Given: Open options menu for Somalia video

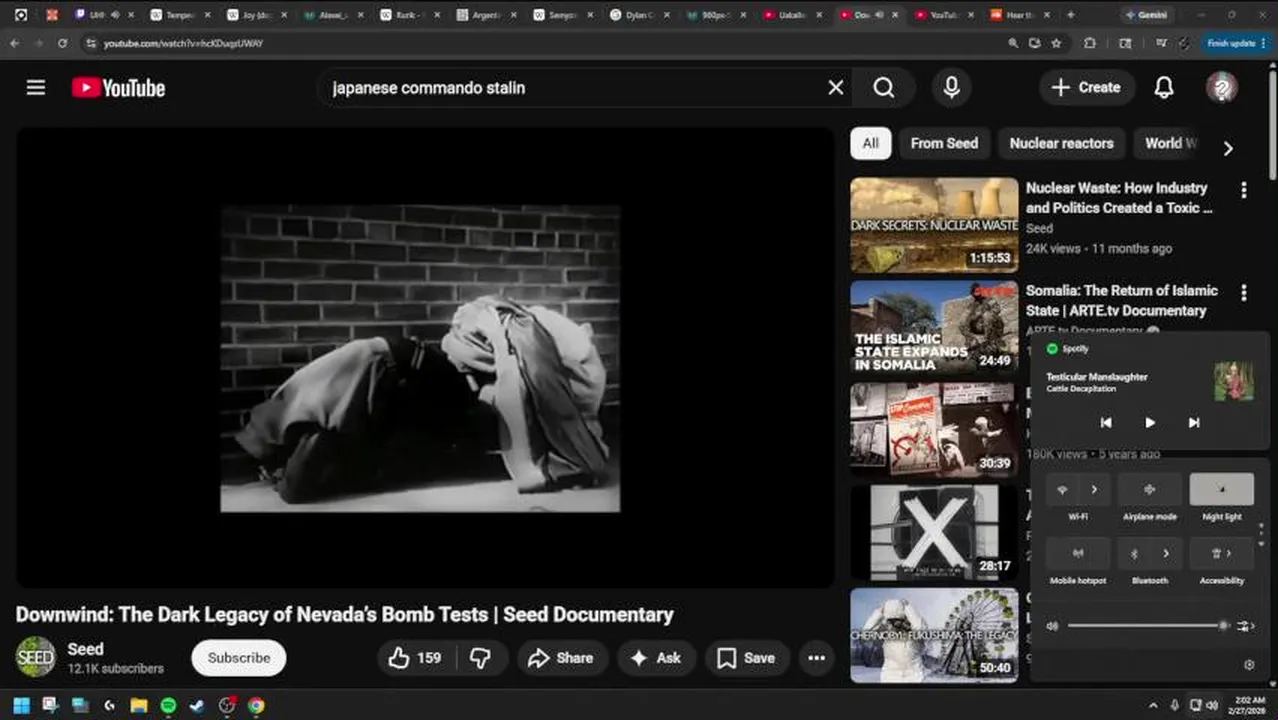Looking at the screenshot, I should (1244, 293).
